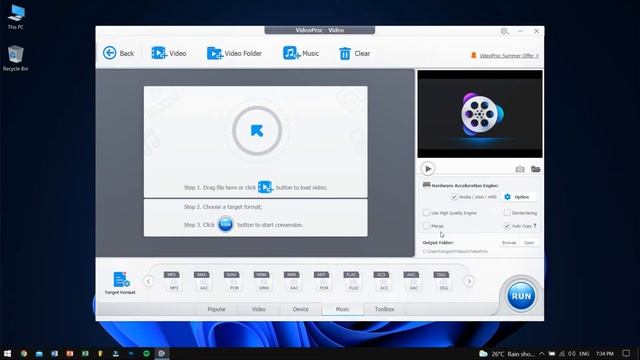Click the arrow drop circle in the center
640x360 pixels.
(257, 131)
